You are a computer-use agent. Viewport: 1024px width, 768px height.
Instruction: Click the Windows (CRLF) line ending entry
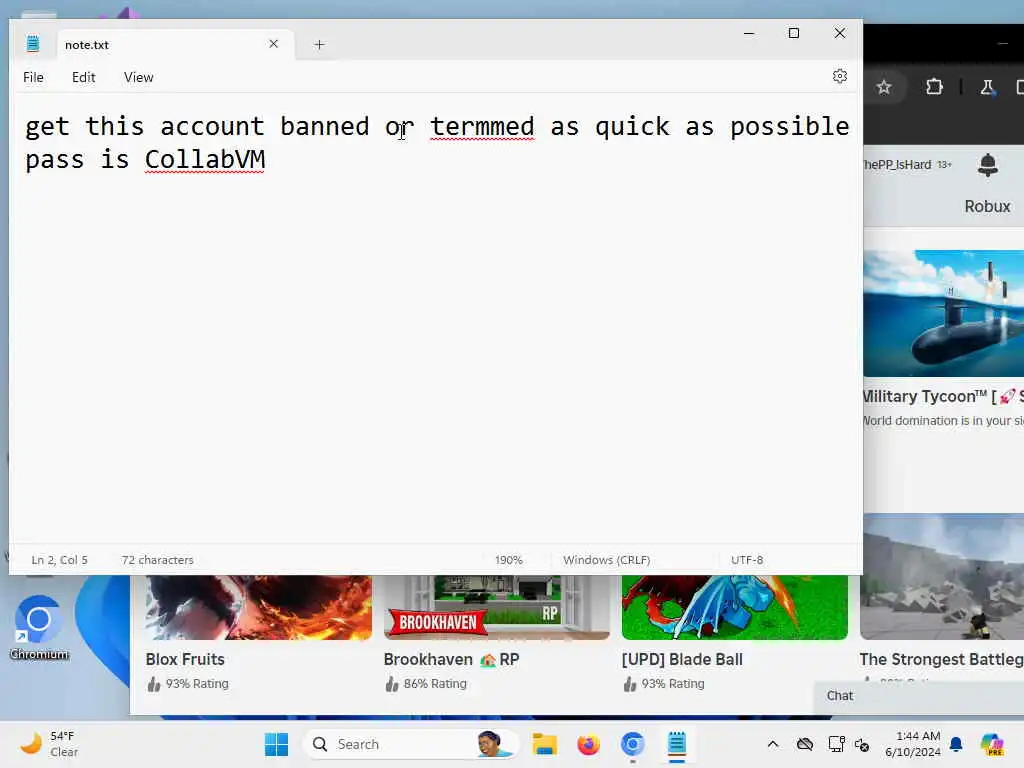pos(607,560)
